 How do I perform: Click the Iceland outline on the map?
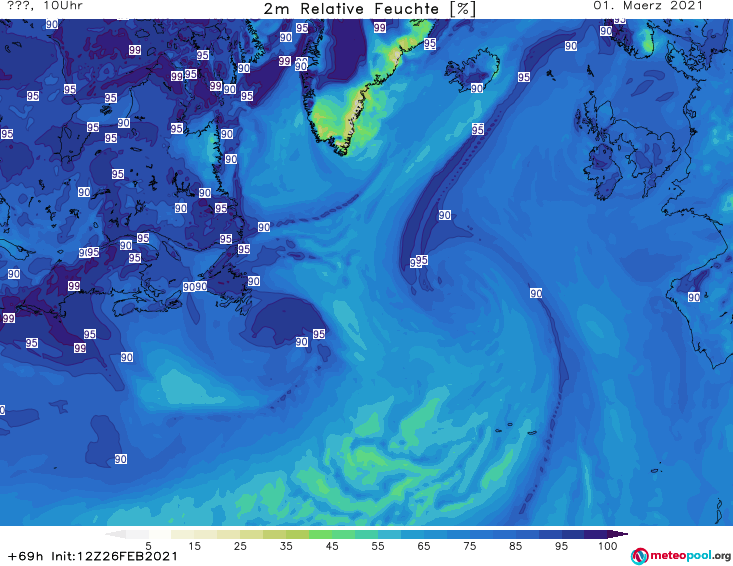pos(472,70)
